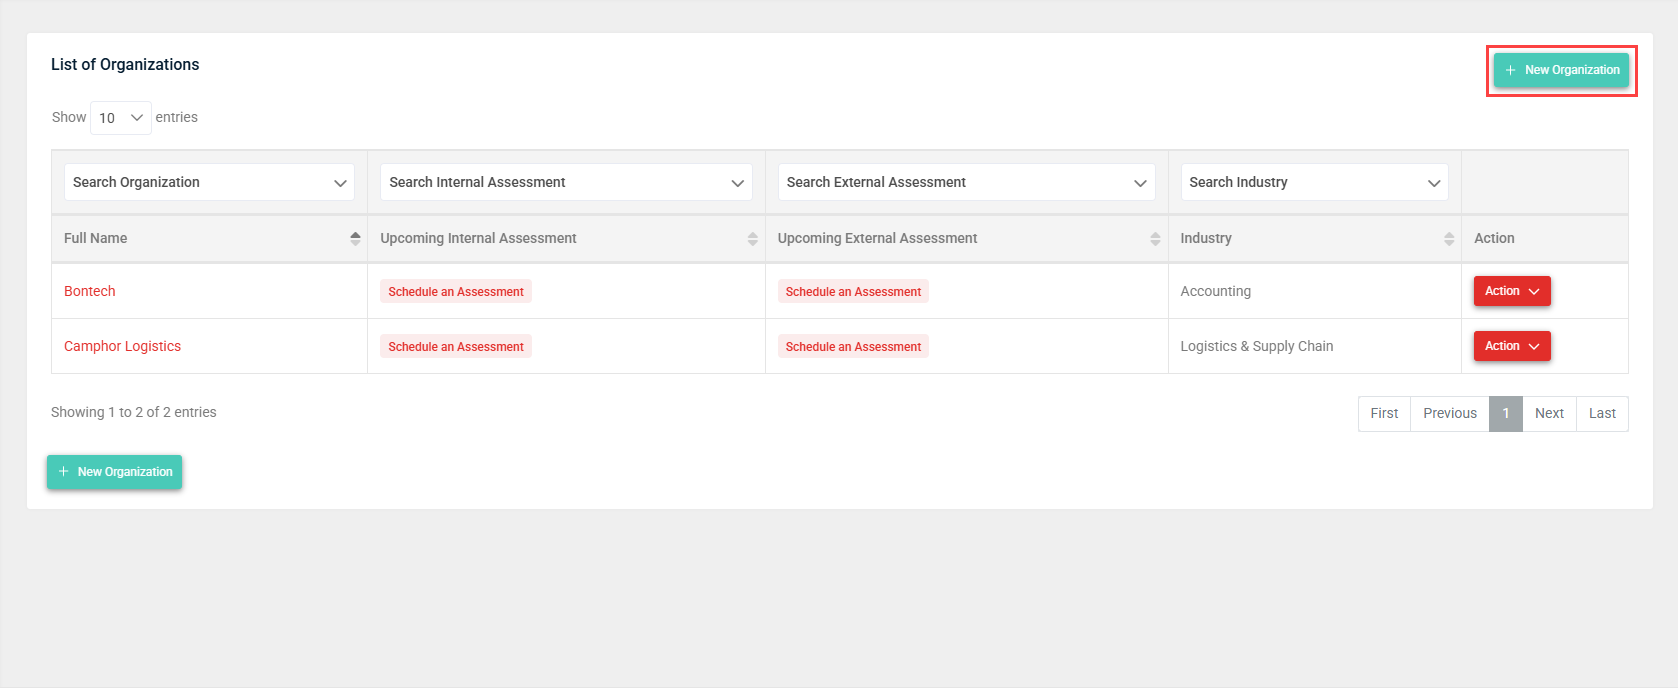Schedule an internal assessment for Bontech

coord(456,292)
